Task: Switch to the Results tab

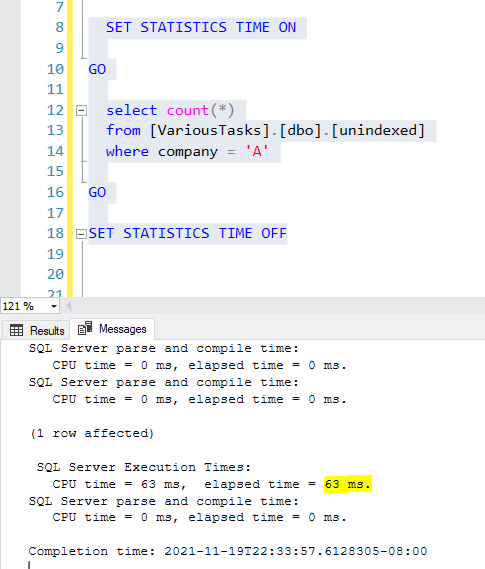Action: [x=36, y=330]
